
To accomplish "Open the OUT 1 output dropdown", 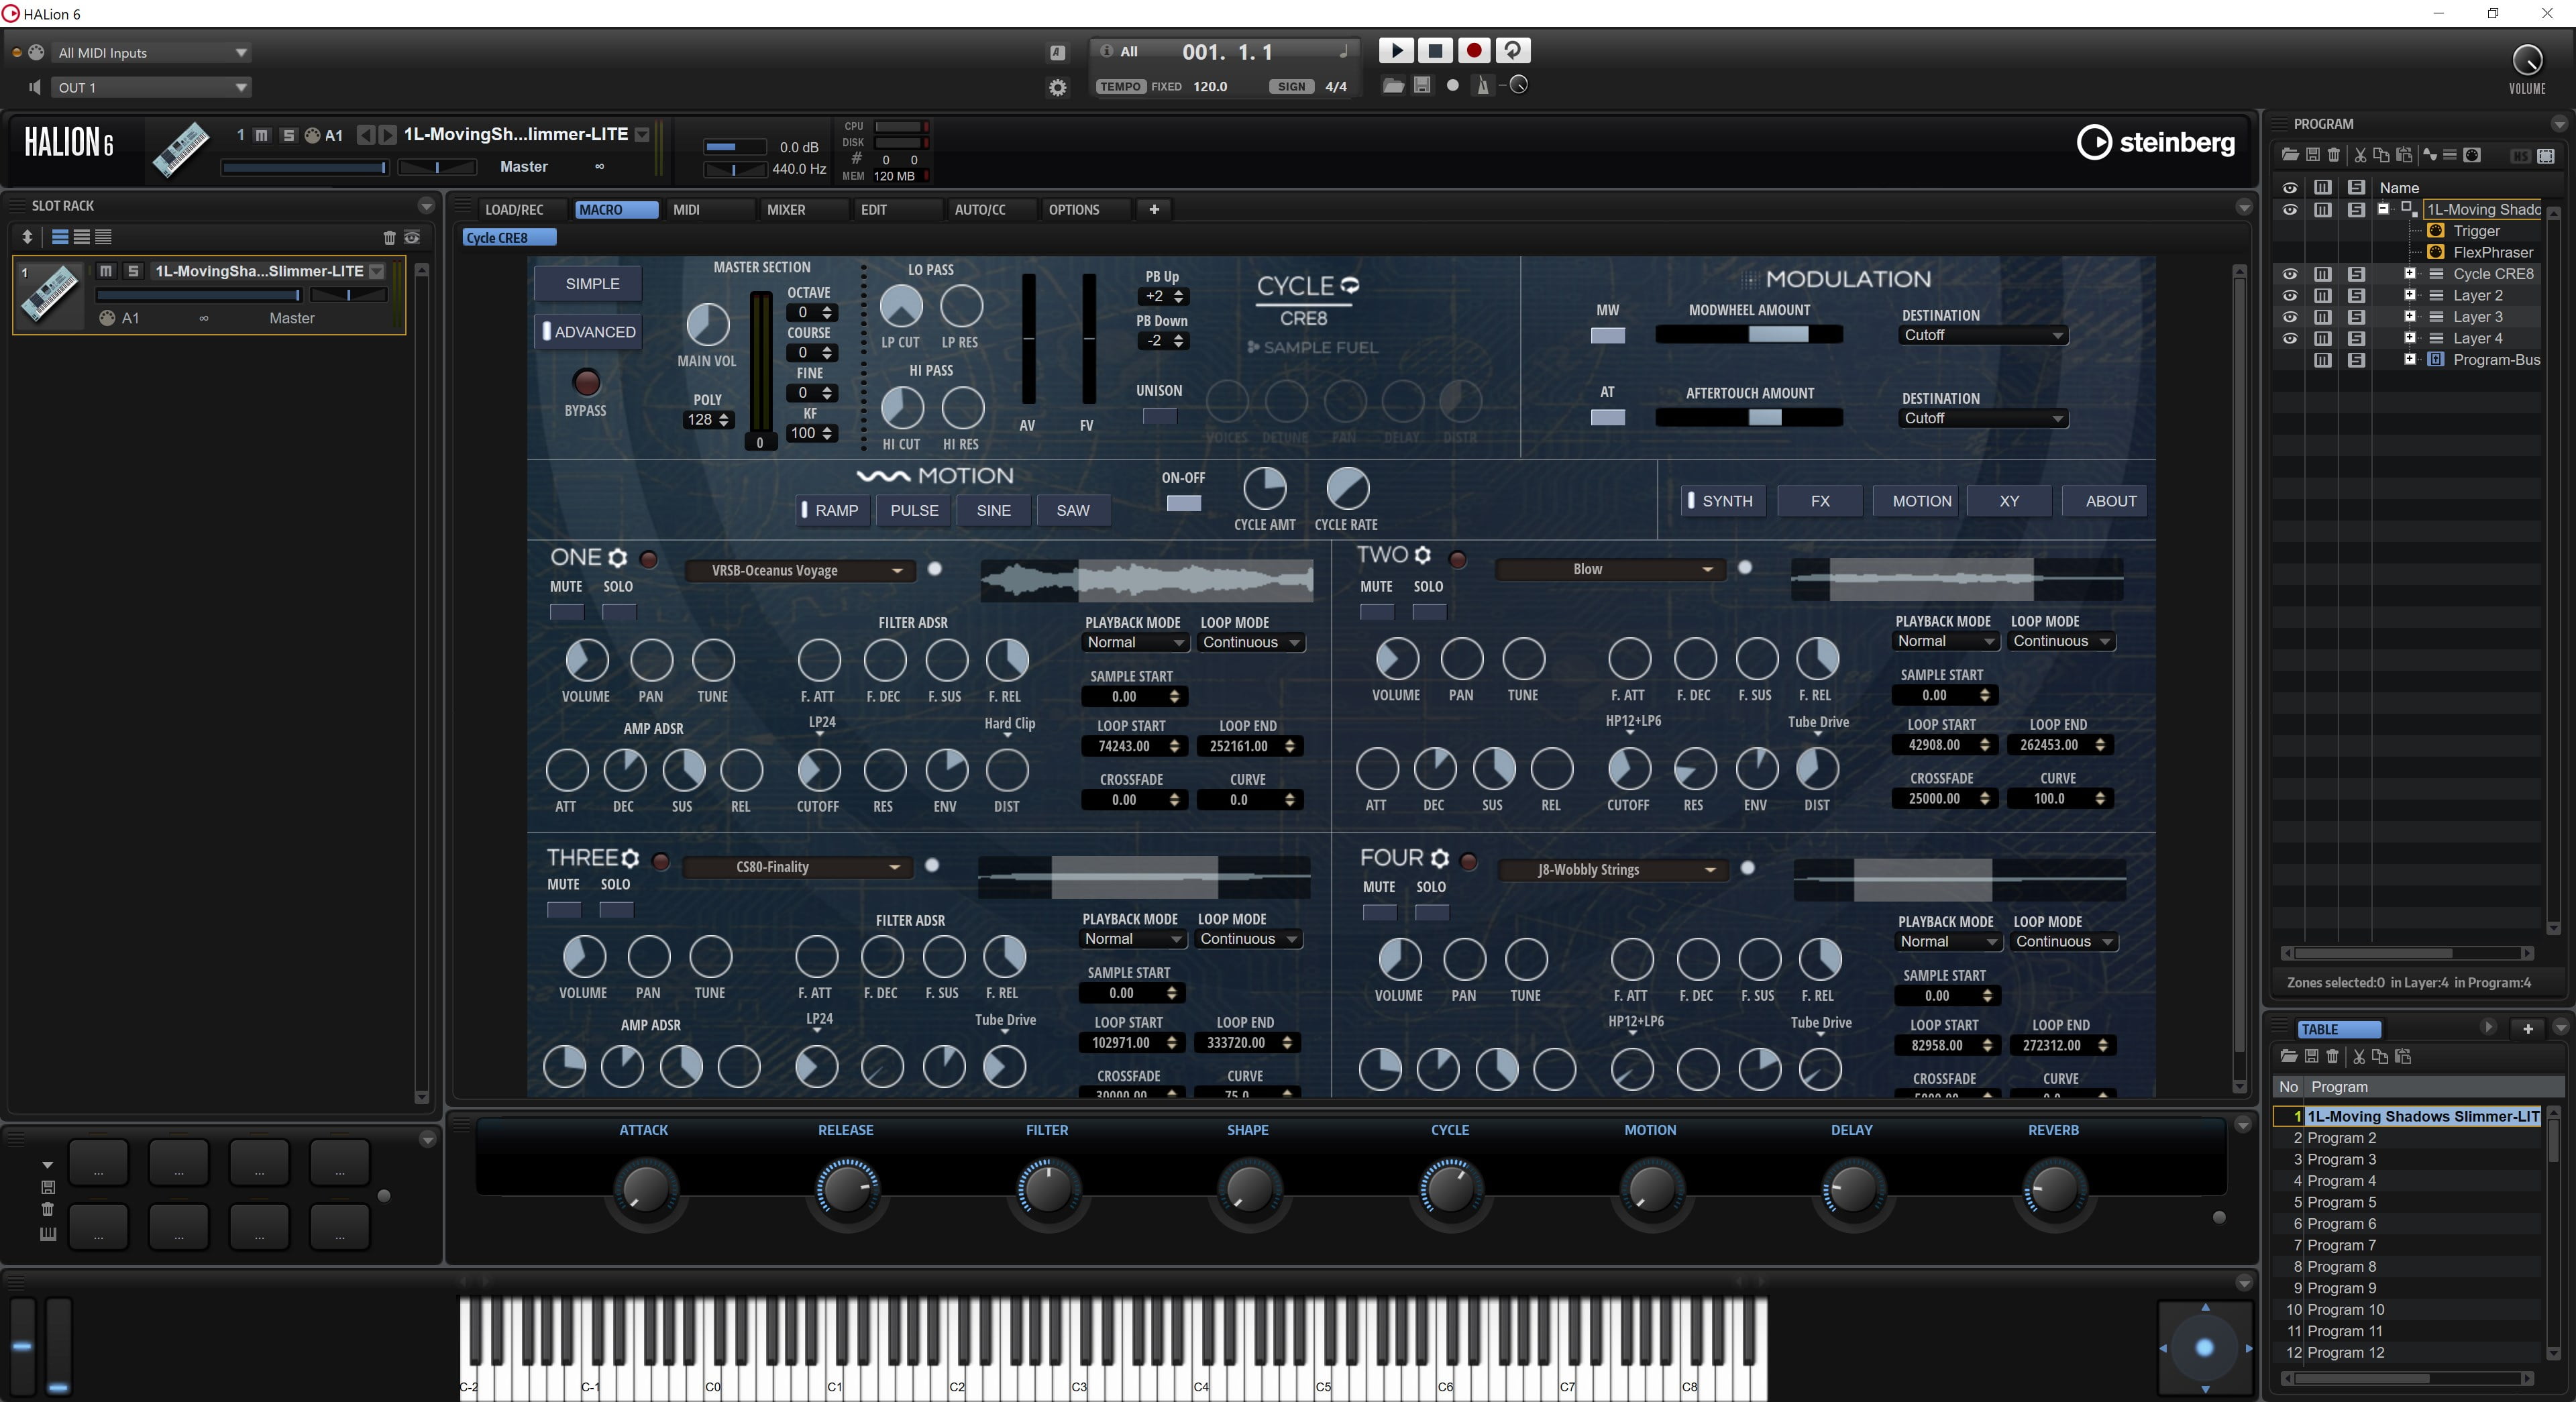I will (x=150, y=87).
